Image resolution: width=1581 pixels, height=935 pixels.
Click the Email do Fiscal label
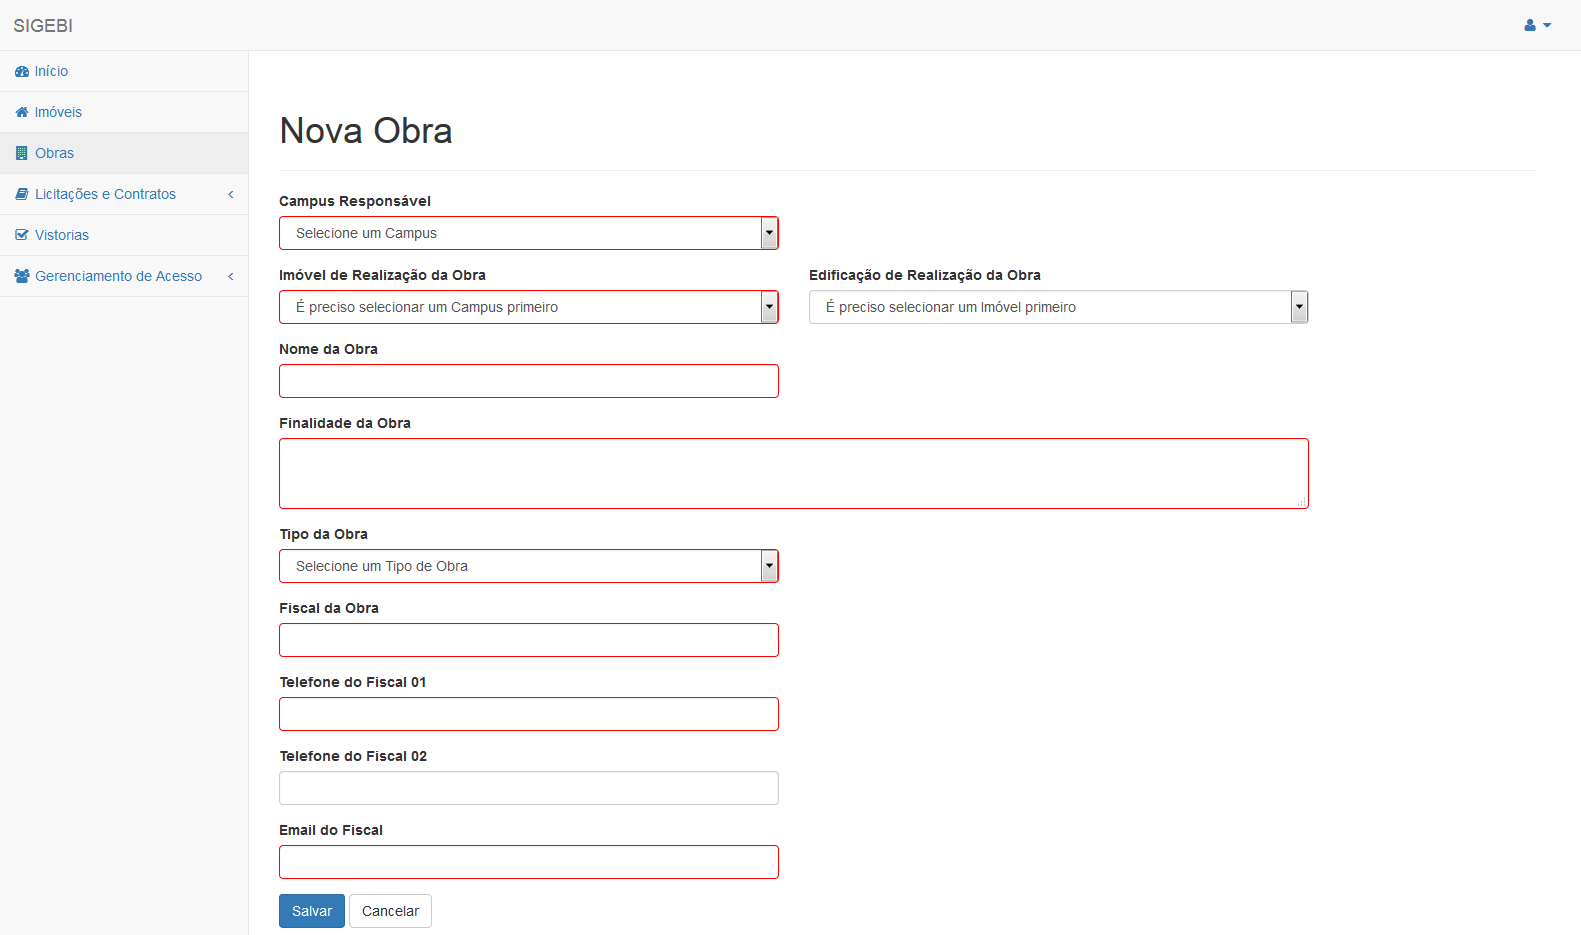331,830
